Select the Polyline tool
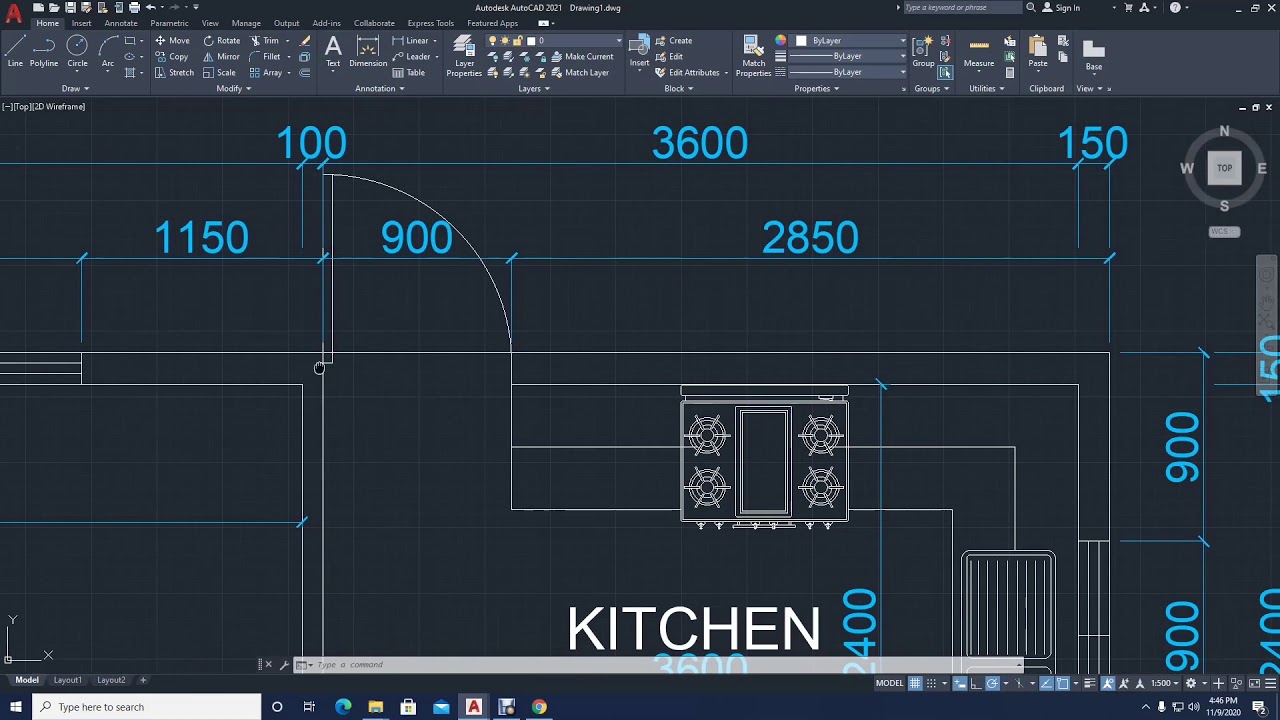This screenshot has height=720, width=1280. 44,50
